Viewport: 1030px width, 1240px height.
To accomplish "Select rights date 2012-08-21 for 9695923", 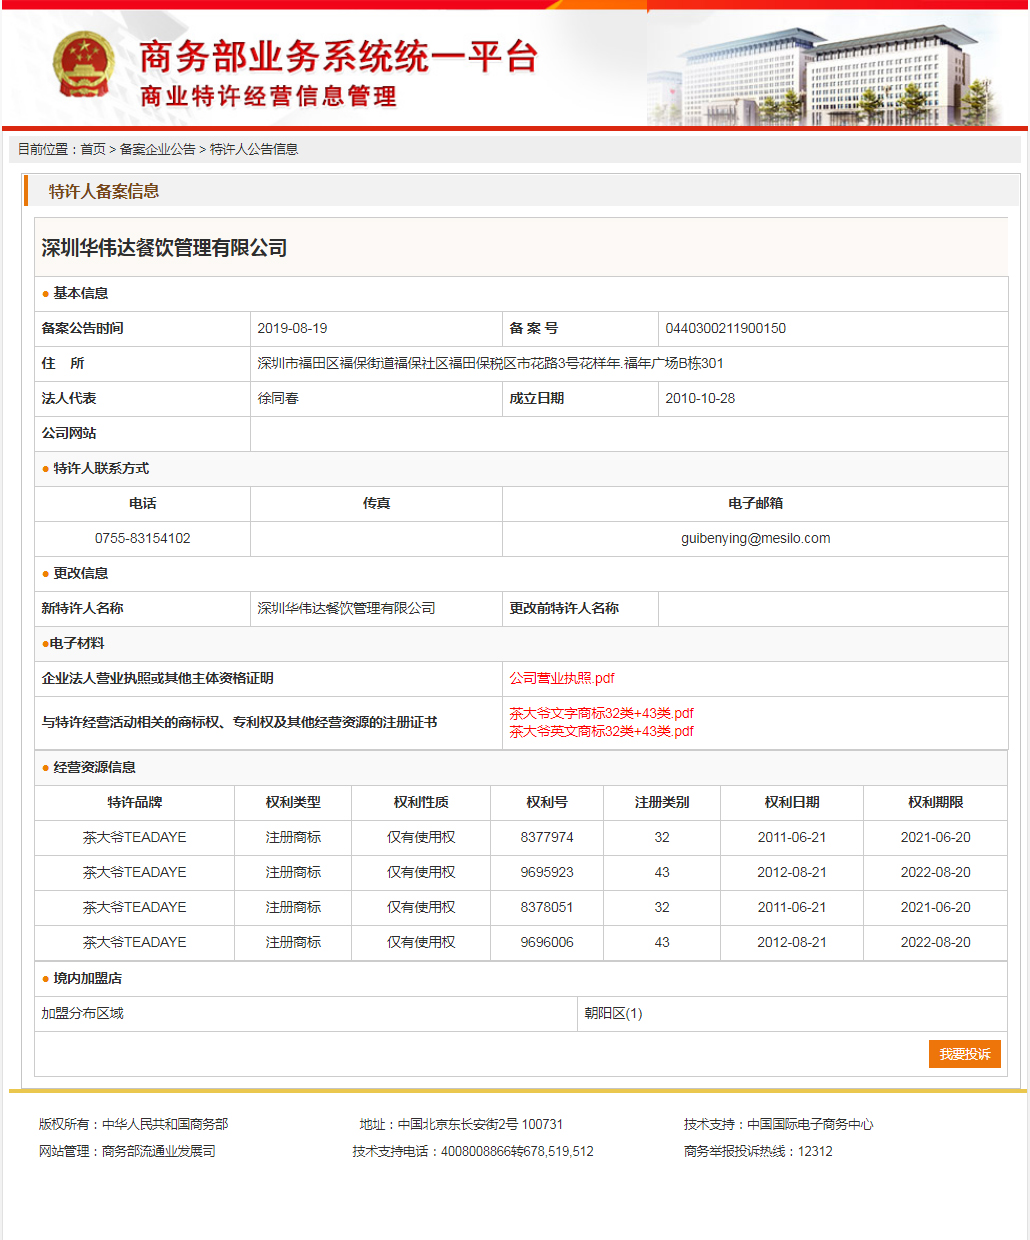I will (x=792, y=872).
